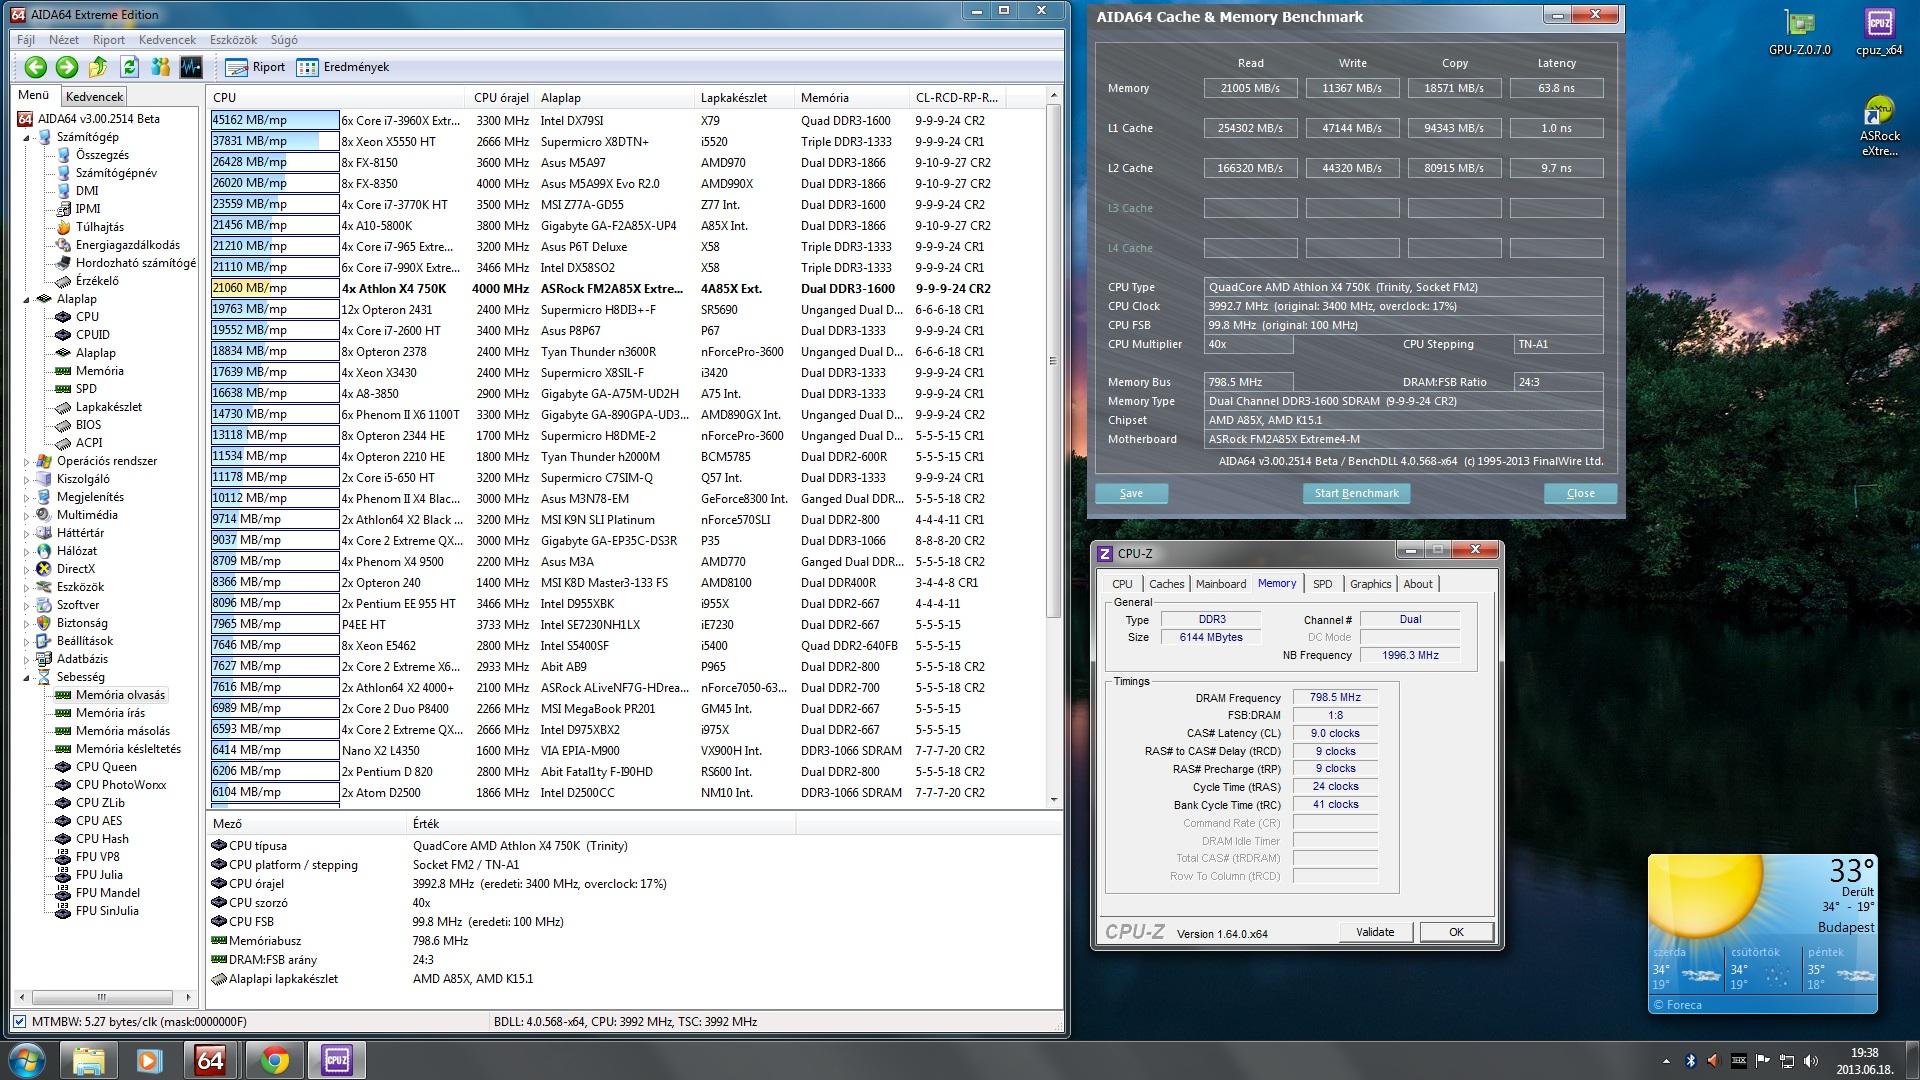Open the Eszközök menu
This screenshot has width=1920, height=1080.
(x=233, y=40)
